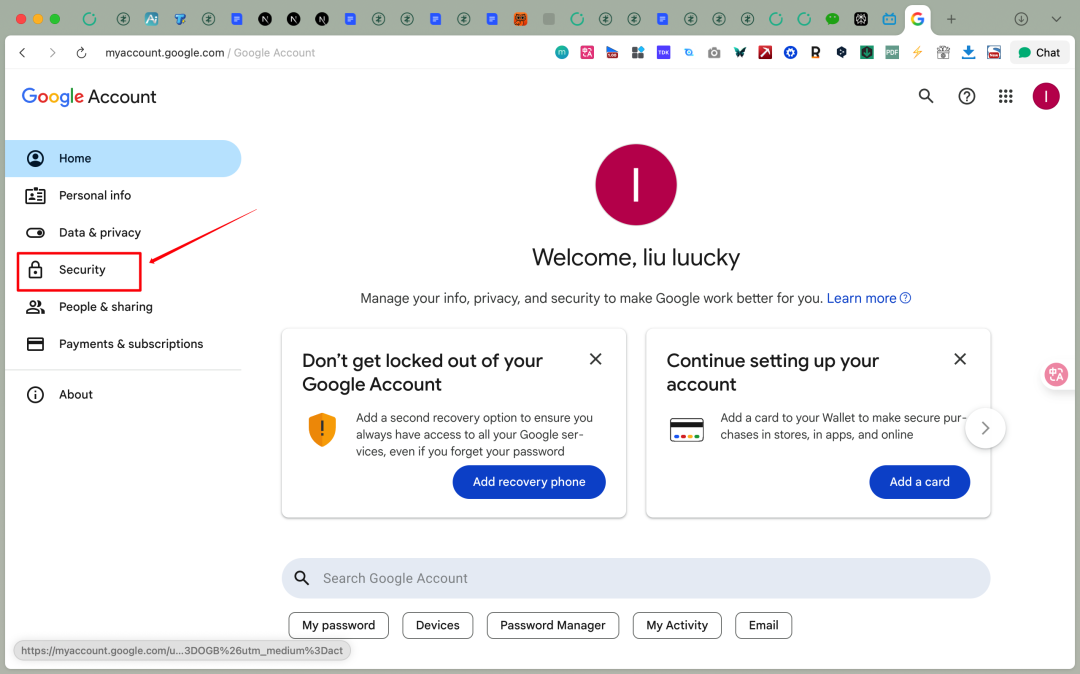This screenshot has width=1080, height=674.
Task: Reload the Google Account page
Action: [x=81, y=52]
